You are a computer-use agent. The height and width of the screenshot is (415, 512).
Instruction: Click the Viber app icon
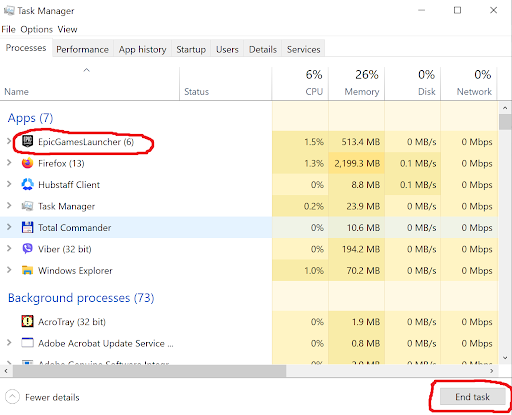tap(27, 249)
